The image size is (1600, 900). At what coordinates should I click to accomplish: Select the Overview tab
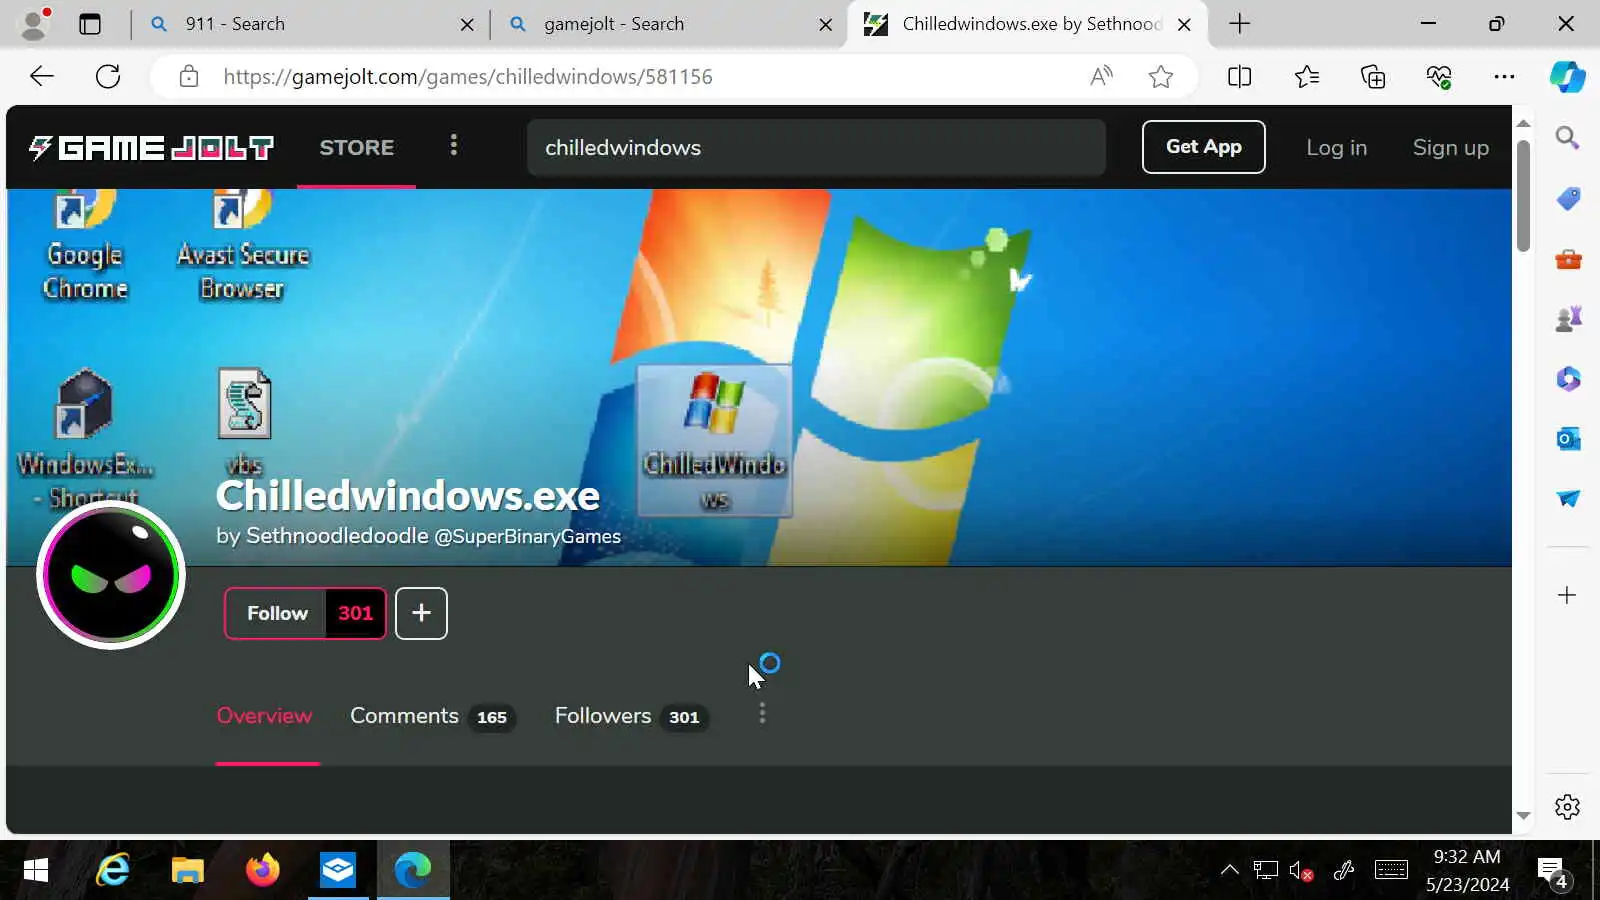[265, 716]
